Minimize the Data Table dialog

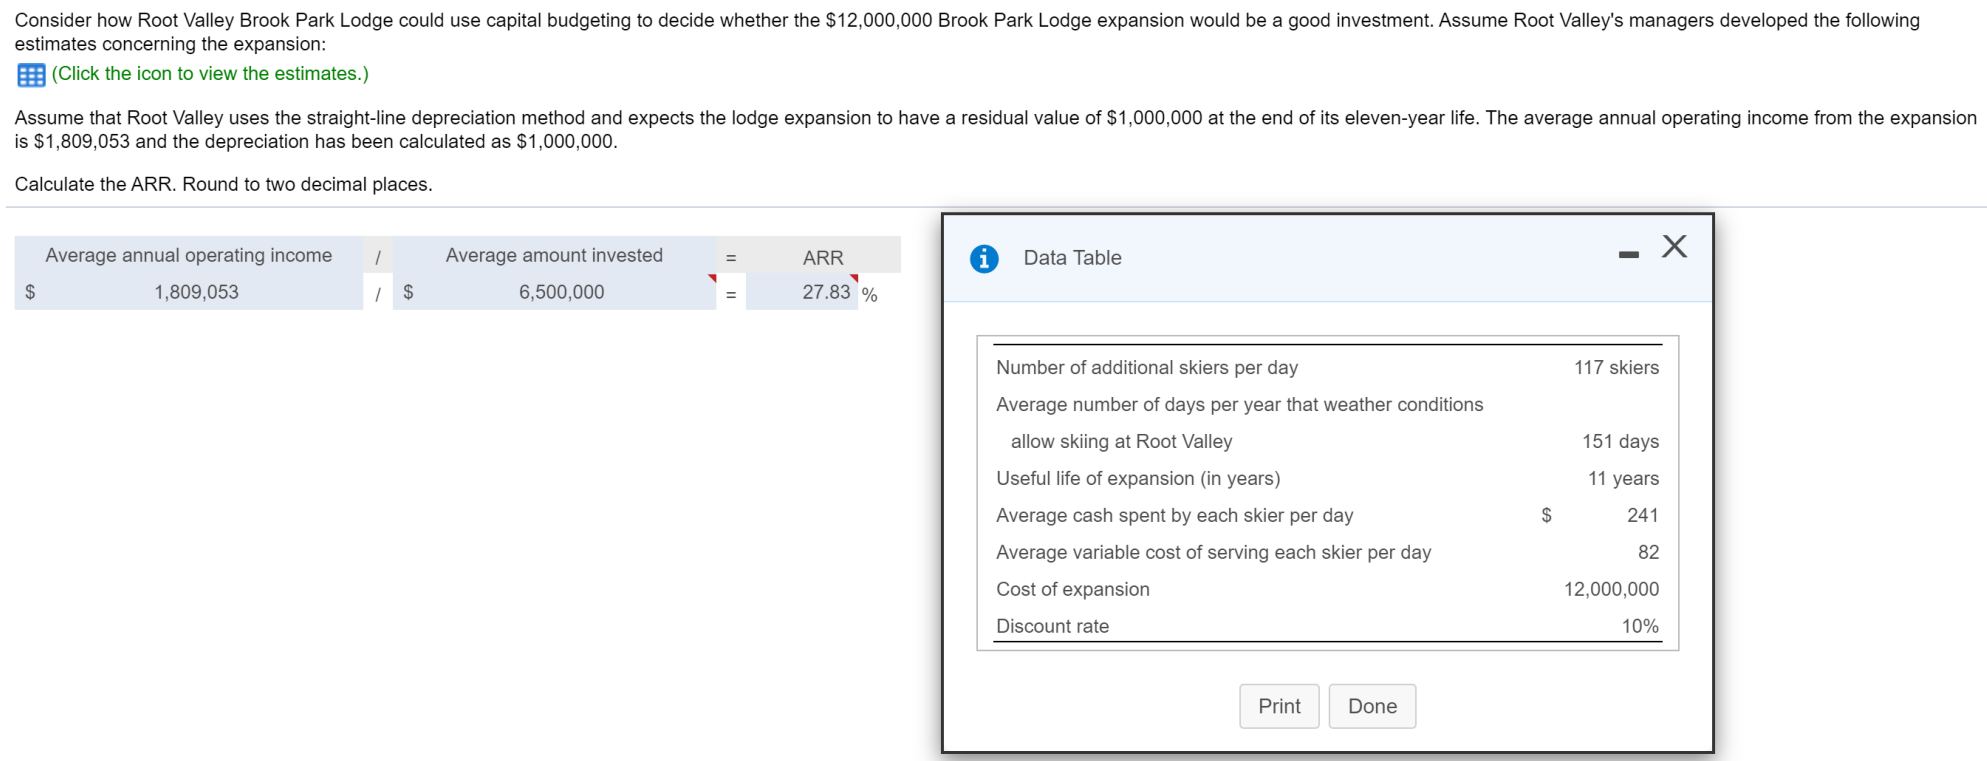(x=1629, y=255)
